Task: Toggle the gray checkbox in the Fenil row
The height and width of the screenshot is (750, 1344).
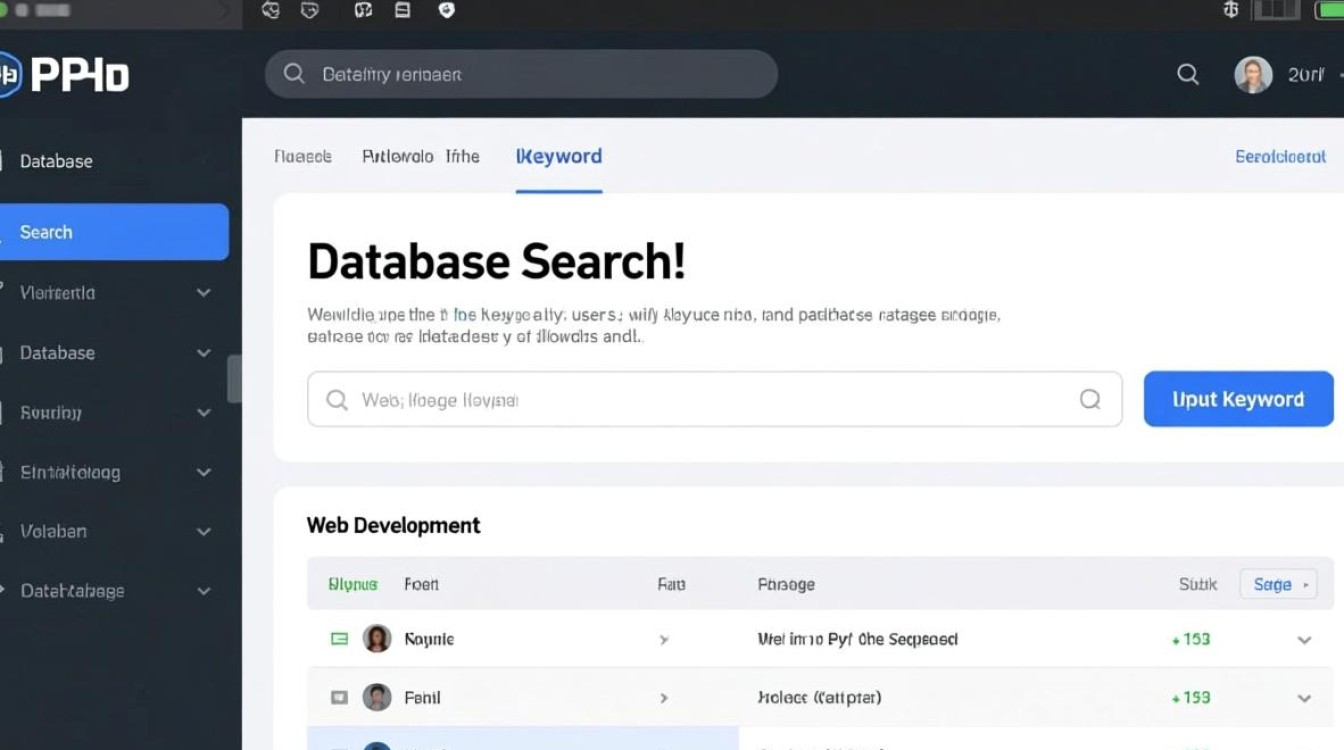Action: coord(339,697)
